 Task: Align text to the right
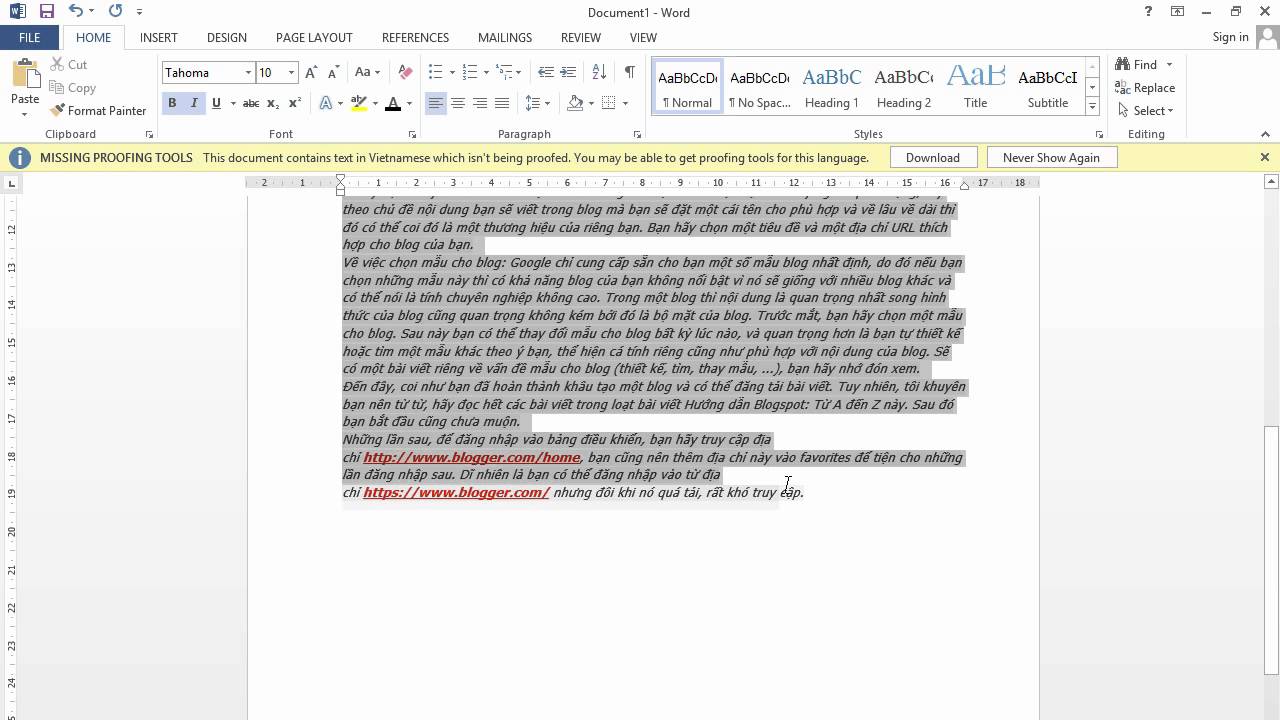coord(480,103)
